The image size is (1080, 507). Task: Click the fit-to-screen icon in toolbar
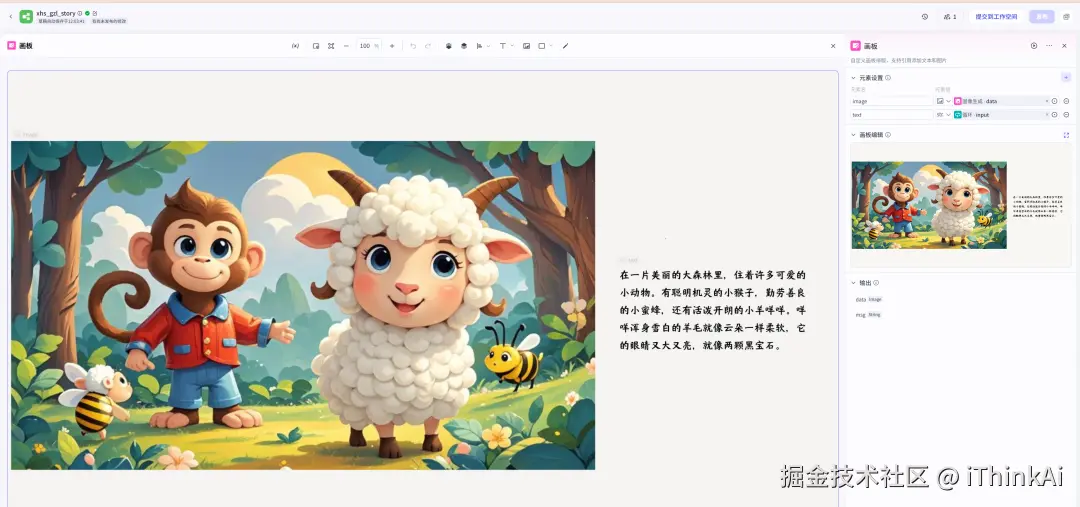(331, 46)
